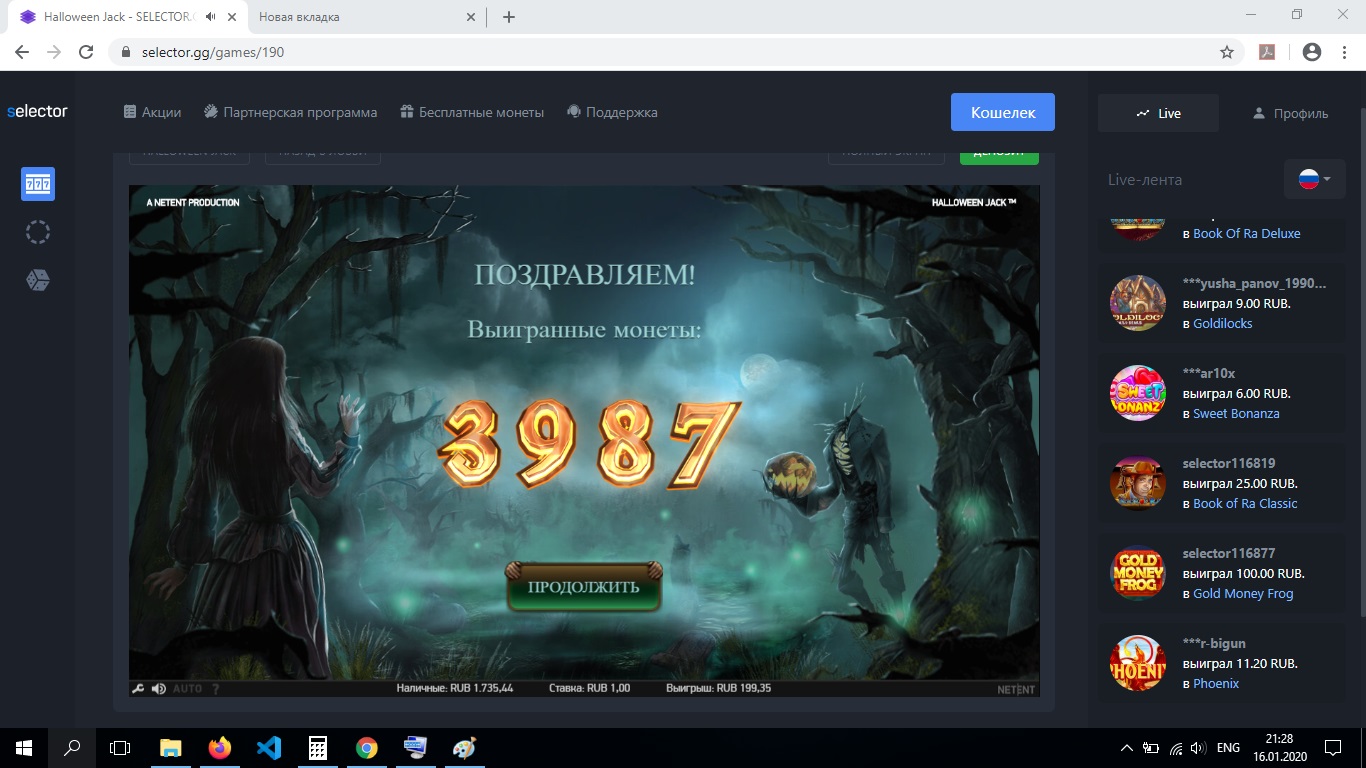Select the dashed circle sidebar icon

coord(38,232)
